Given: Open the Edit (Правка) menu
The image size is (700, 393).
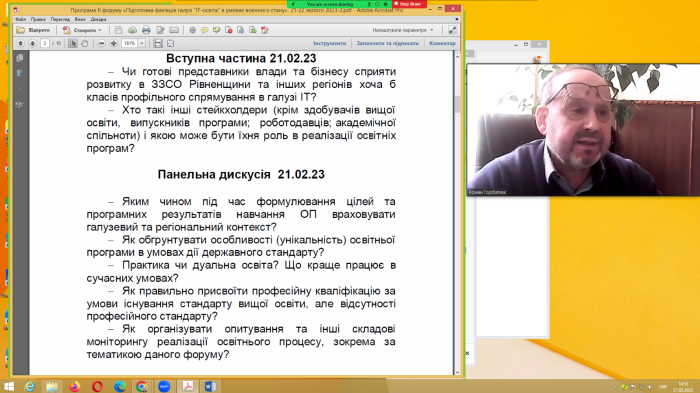Looking at the screenshot, I should (38, 20).
